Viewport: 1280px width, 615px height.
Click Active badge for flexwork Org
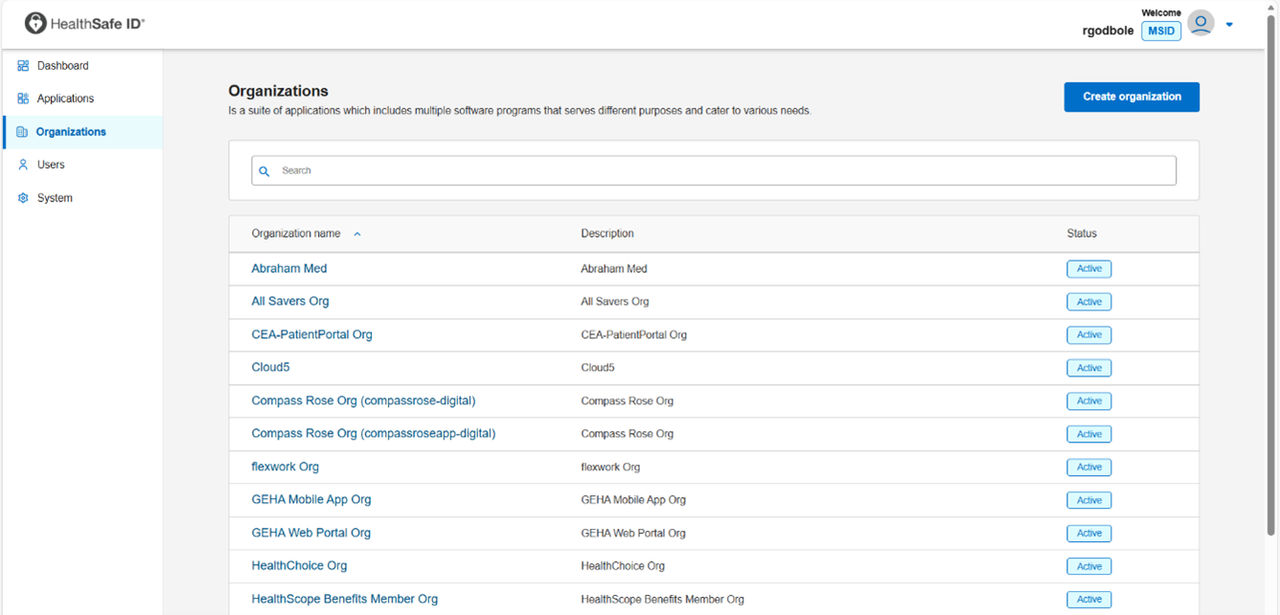[x=1089, y=467]
